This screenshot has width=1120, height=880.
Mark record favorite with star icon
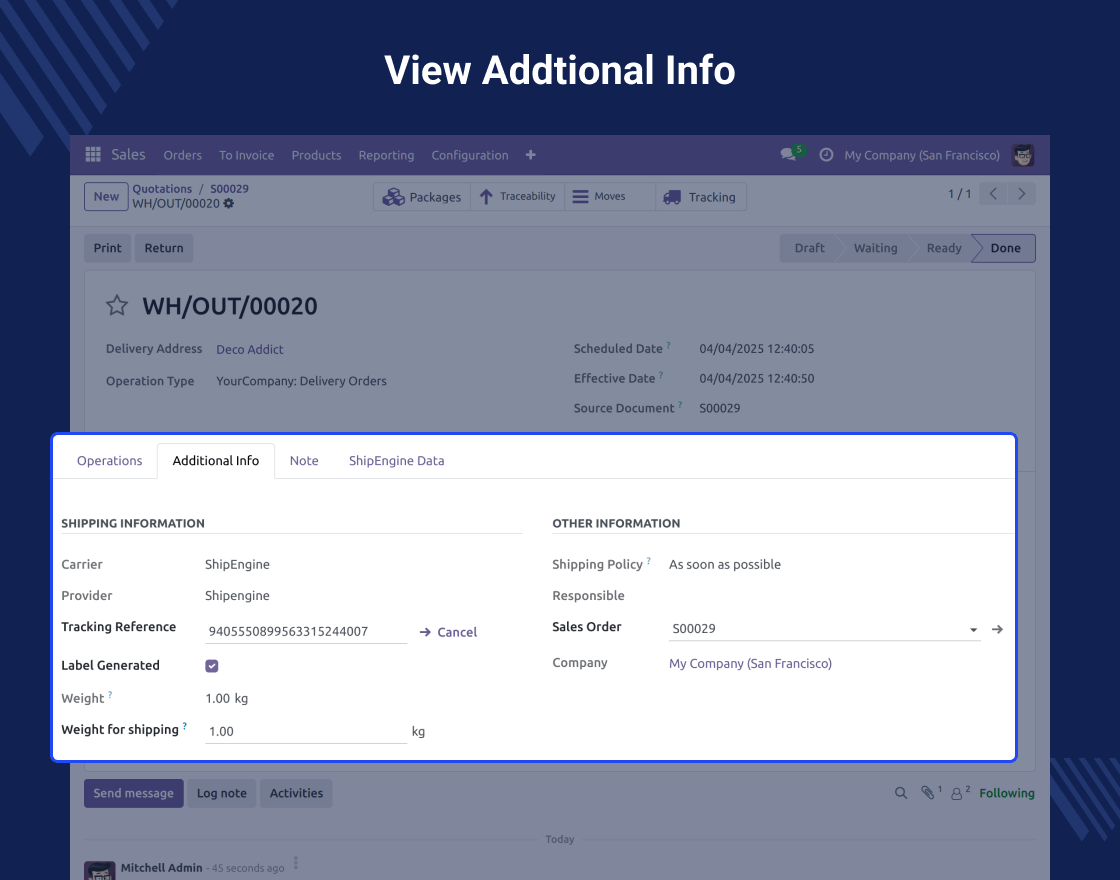(x=117, y=306)
